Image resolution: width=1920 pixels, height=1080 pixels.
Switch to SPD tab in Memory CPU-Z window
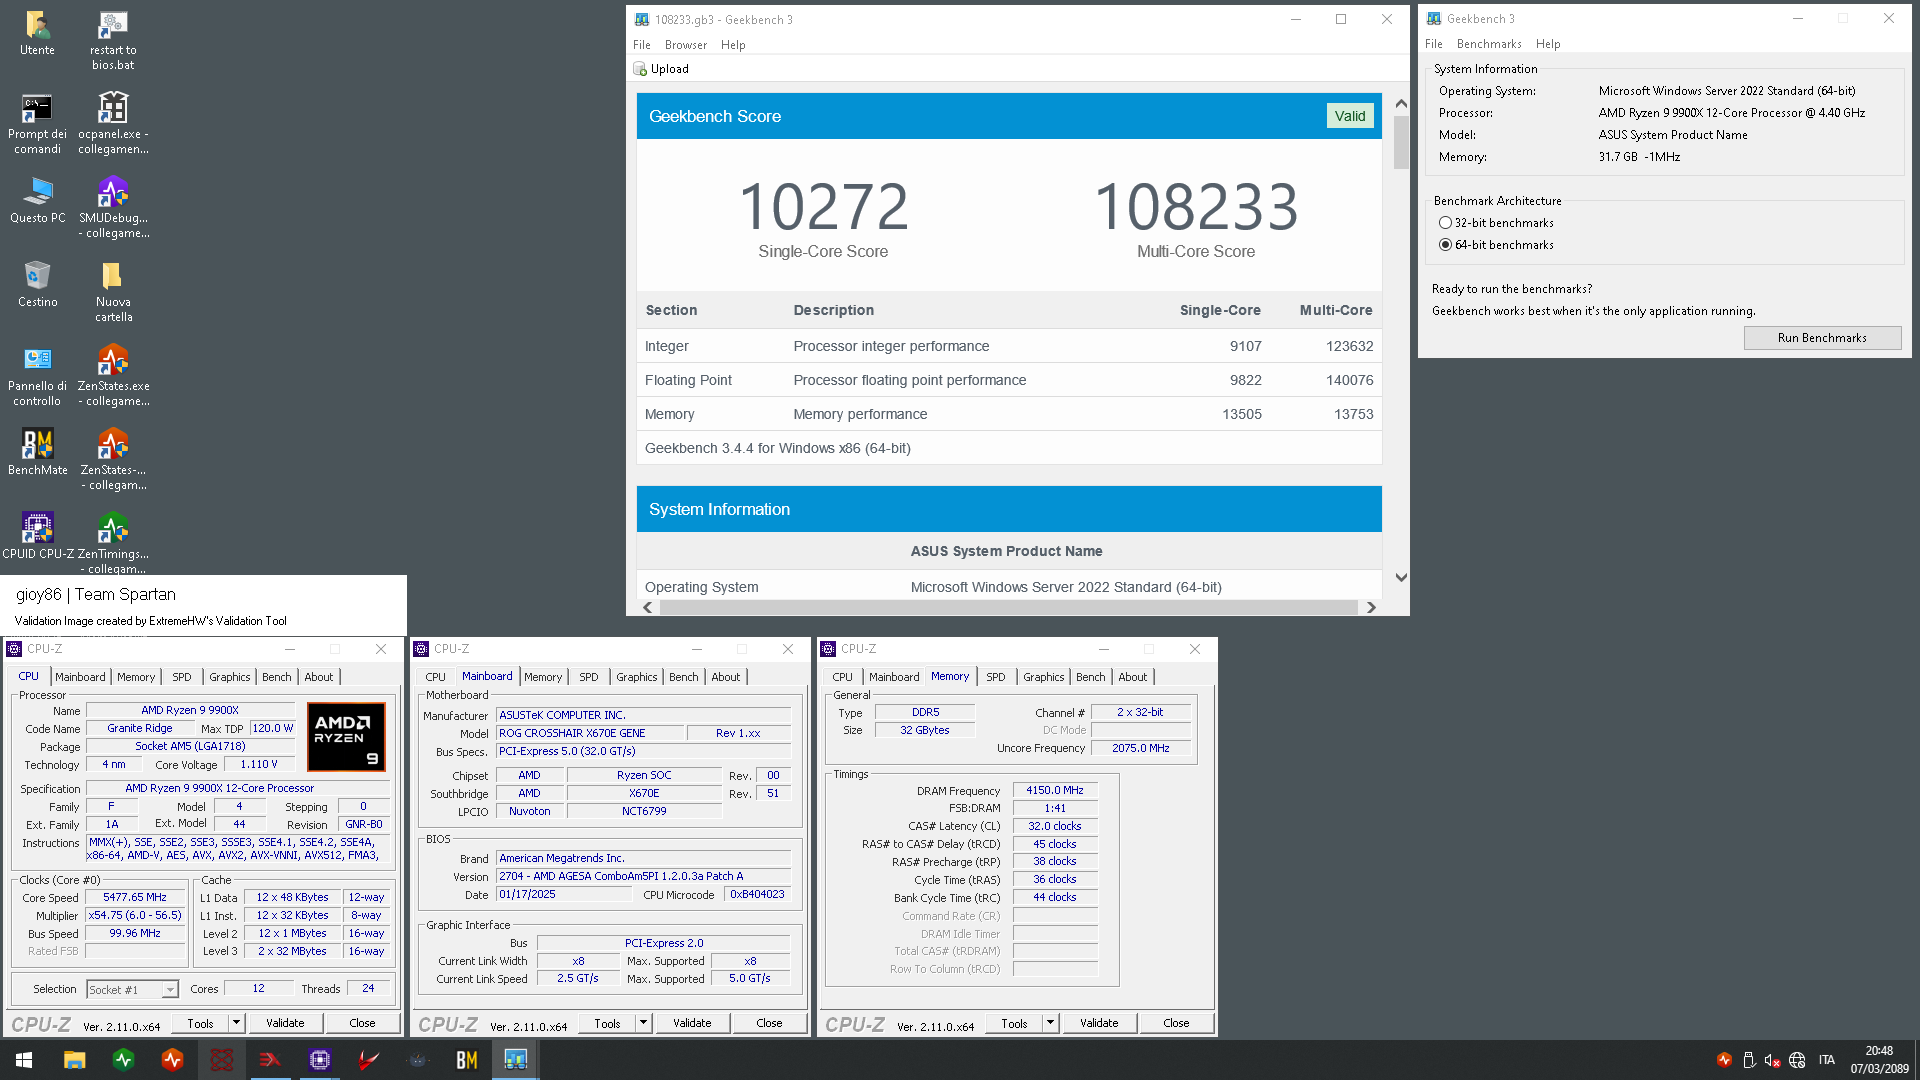[x=996, y=677]
